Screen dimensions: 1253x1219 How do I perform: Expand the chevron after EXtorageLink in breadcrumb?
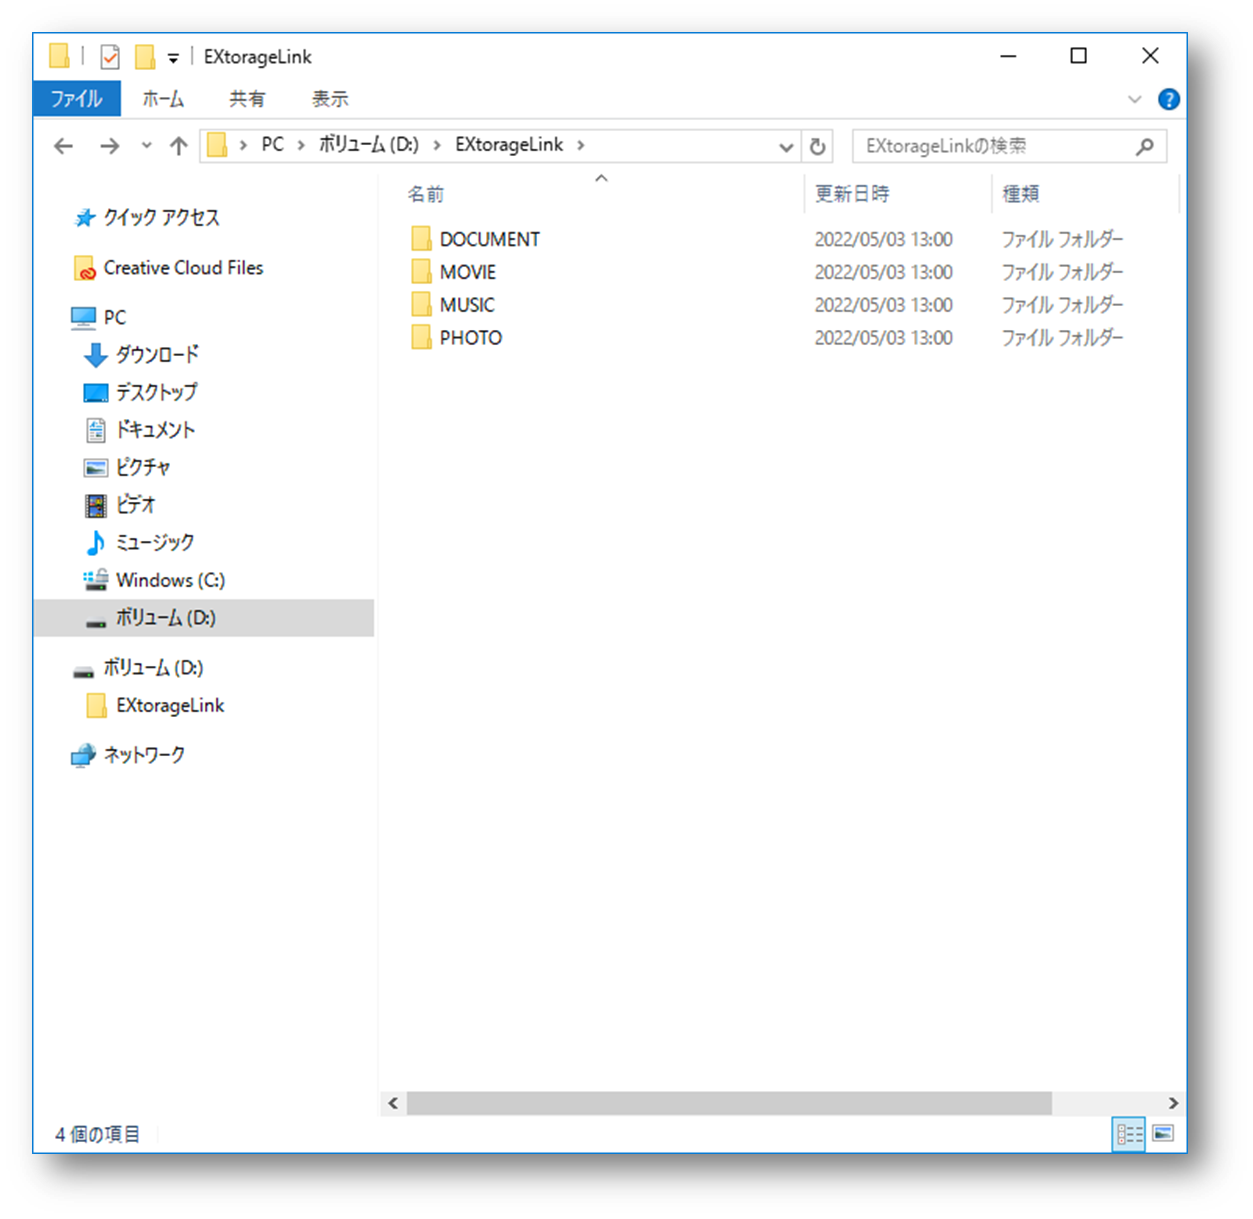[x=580, y=146]
